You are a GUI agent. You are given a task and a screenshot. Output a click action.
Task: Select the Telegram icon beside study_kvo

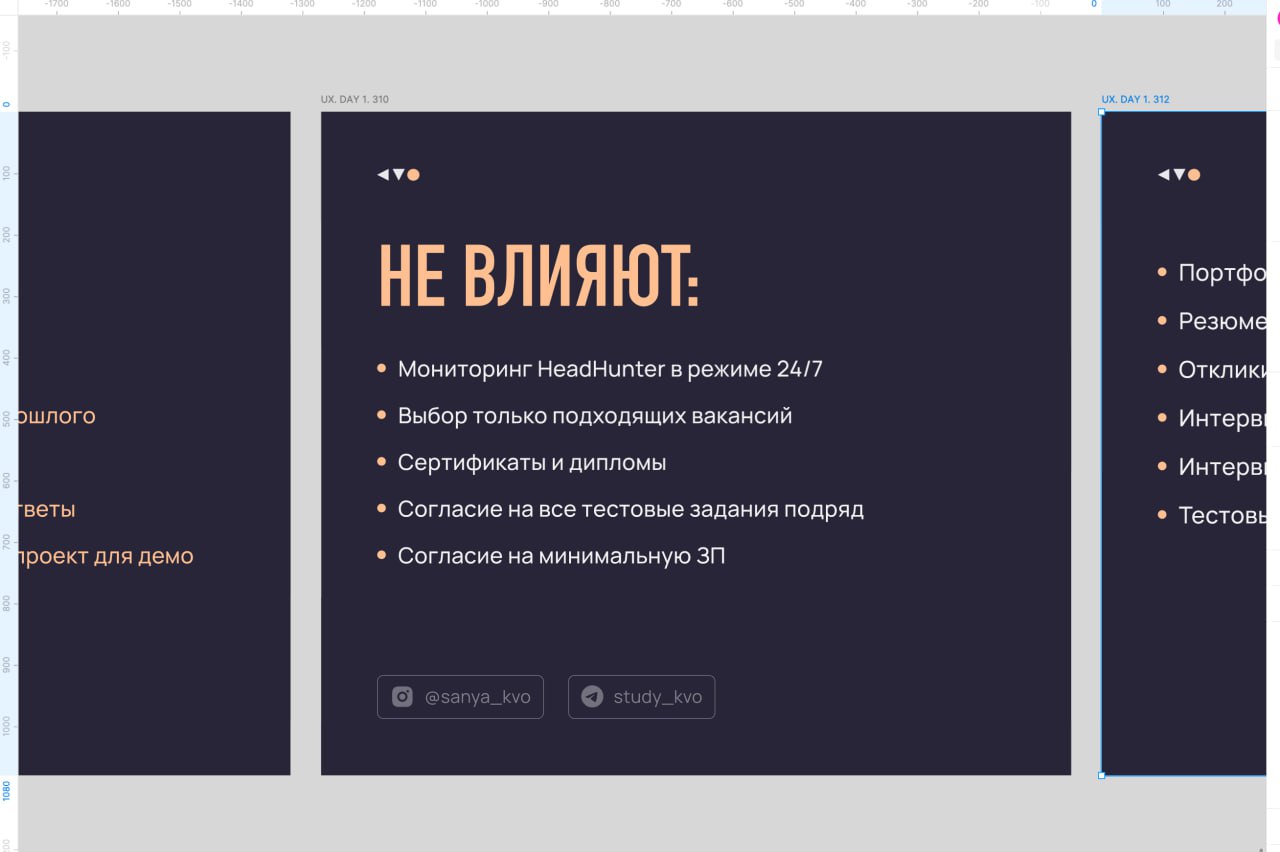(592, 697)
